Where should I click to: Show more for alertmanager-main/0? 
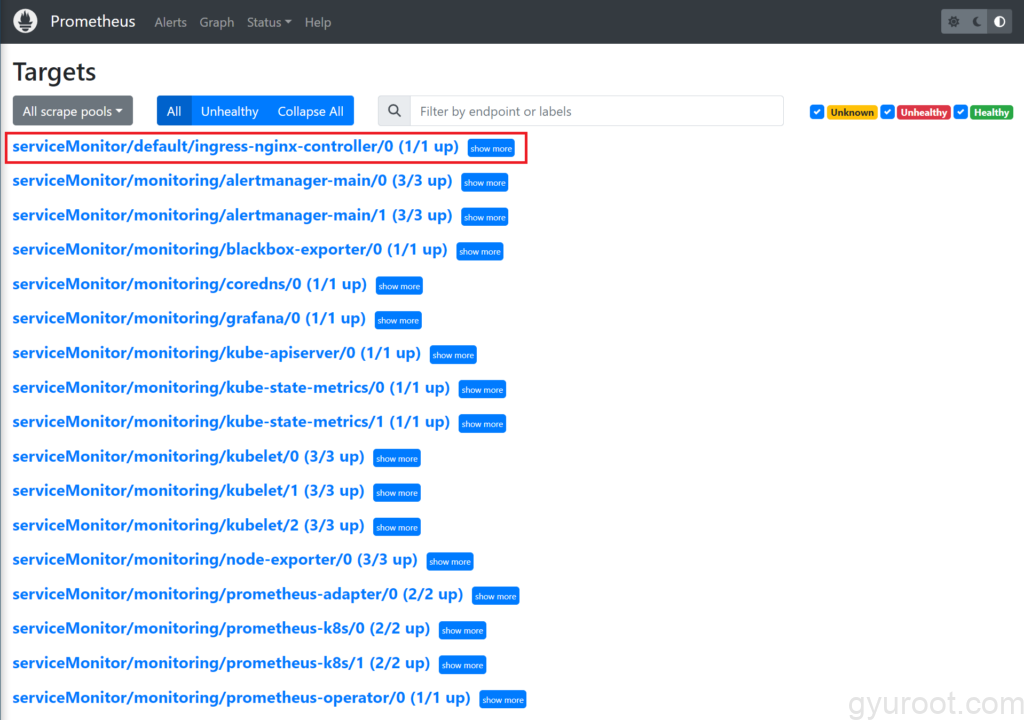pos(485,182)
